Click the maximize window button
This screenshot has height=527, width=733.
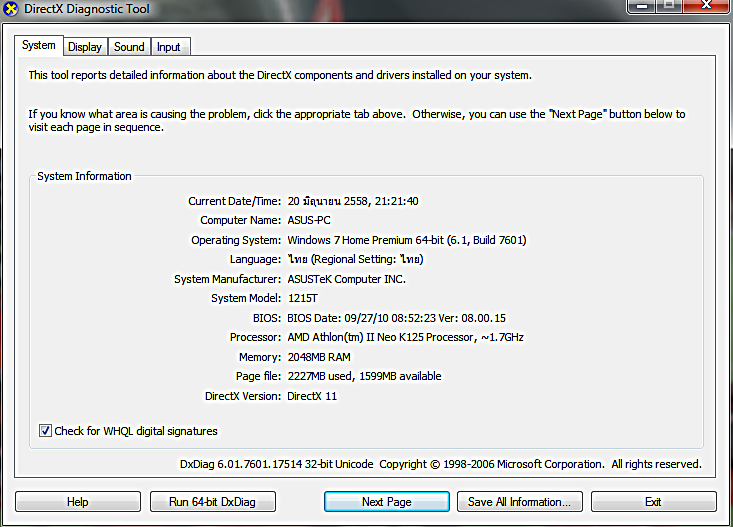(669, 6)
